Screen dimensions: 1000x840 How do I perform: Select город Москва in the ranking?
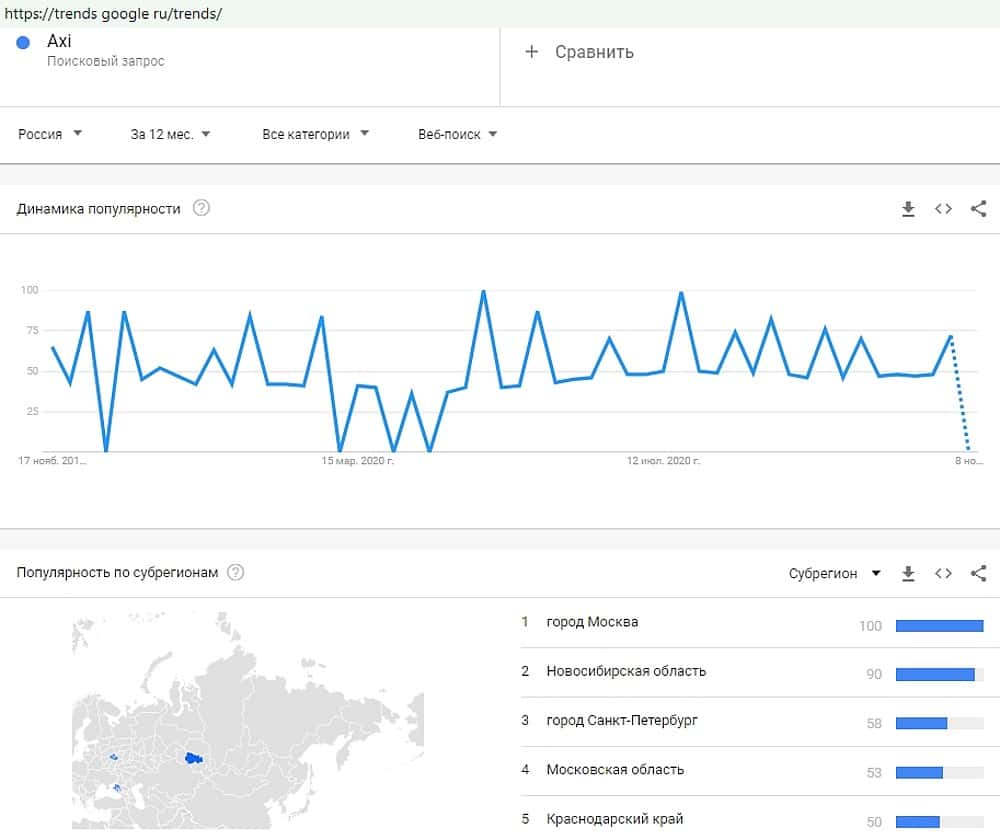[x=592, y=622]
